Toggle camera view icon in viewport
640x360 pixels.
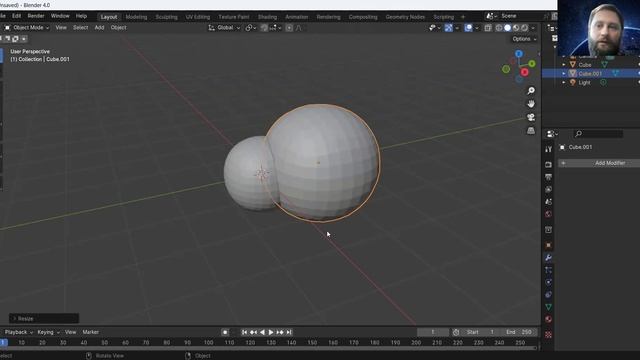click(531, 117)
